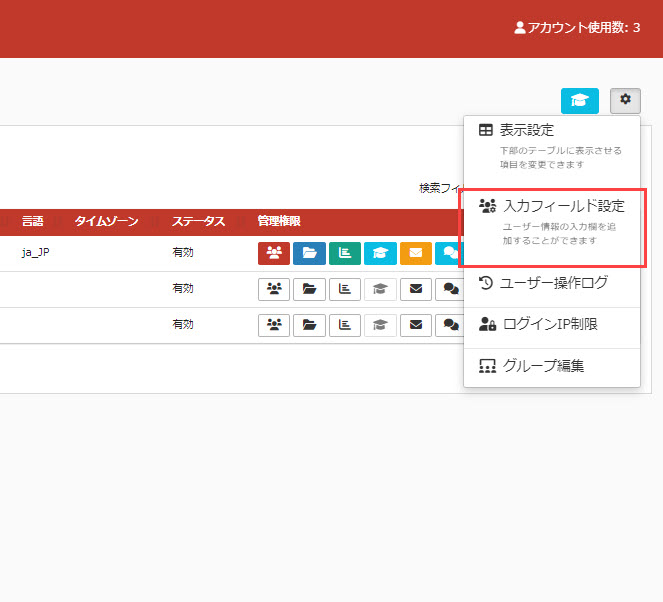The width and height of the screenshot is (663, 602).
Task: Open ユーザー操作ログ from the menu
Action: (x=552, y=283)
